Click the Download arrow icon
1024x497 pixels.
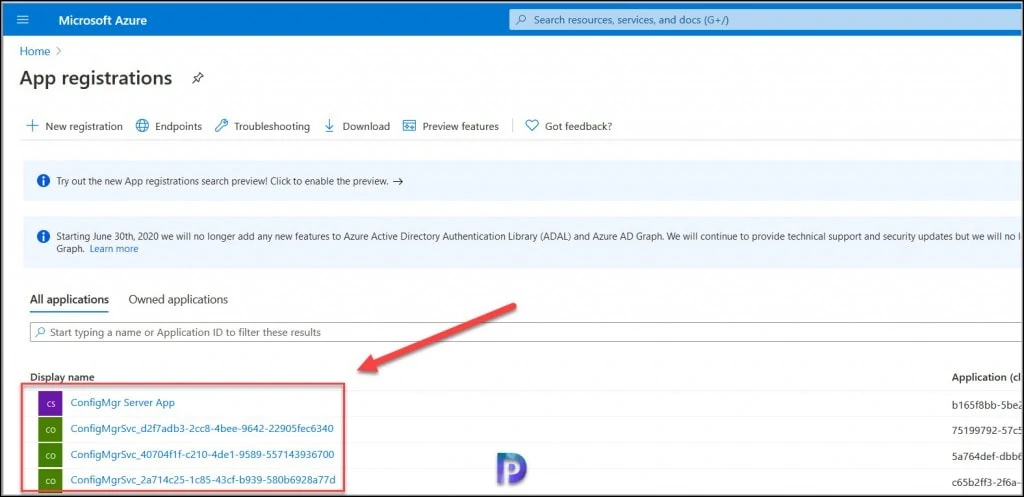click(x=330, y=125)
